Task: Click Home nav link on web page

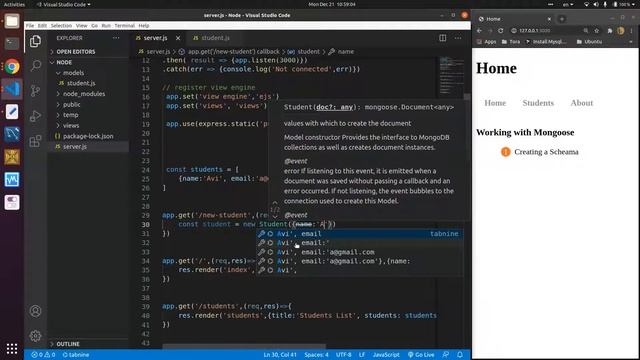Action: click(x=495, y=103)
